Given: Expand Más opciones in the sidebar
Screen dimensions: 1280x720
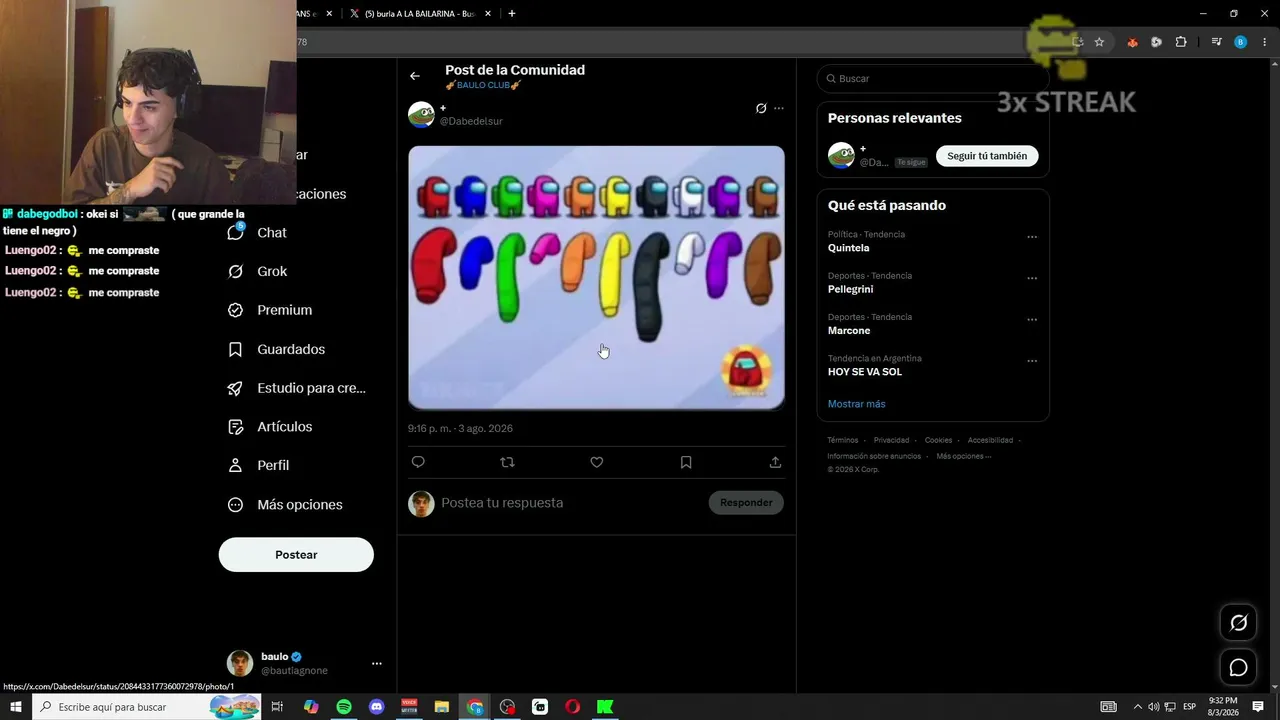Looking at the screenshot, I should point(285,505).
